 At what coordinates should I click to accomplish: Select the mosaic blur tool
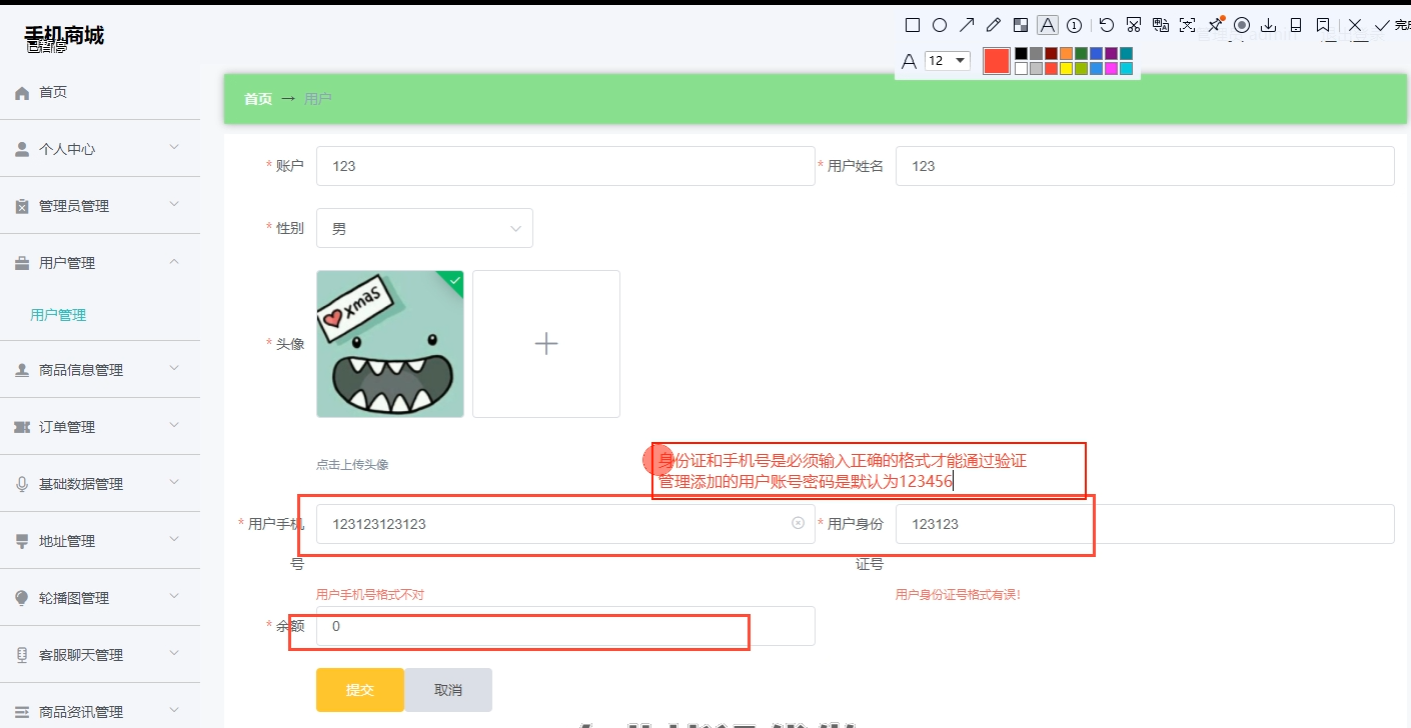tap(1020, 25)
